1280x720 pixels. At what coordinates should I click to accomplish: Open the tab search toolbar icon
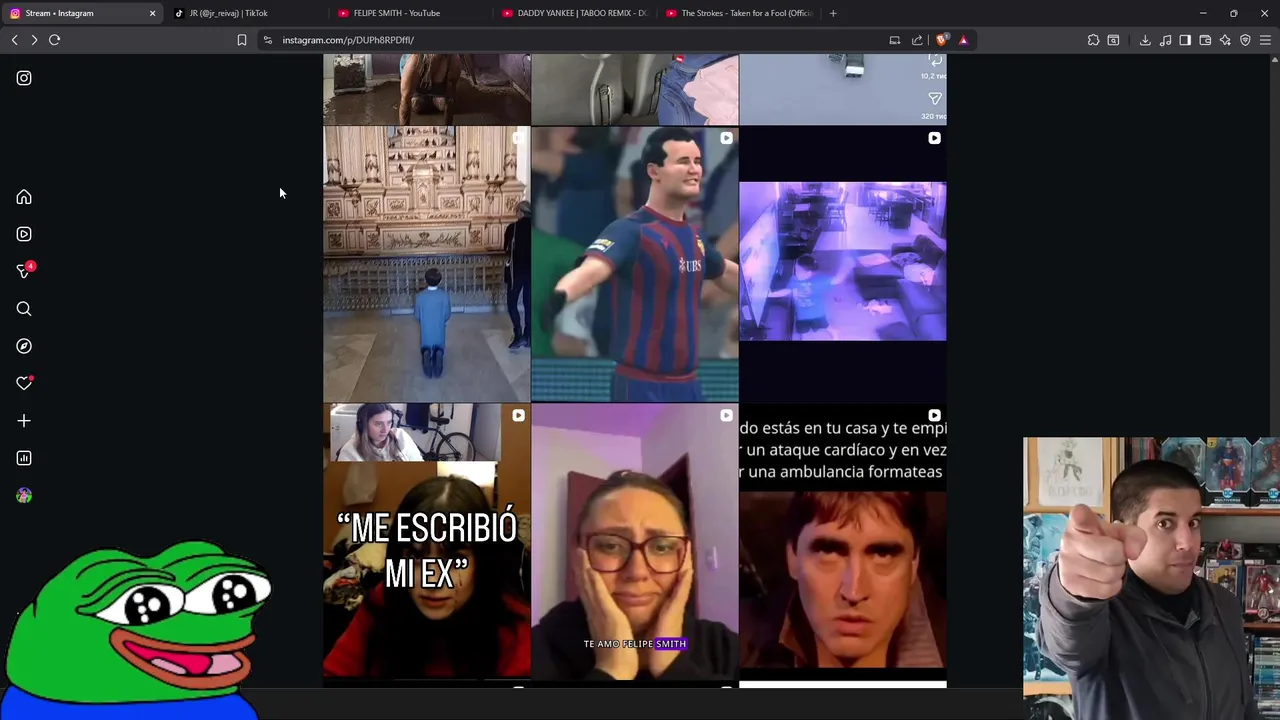tap(1113, 40)
